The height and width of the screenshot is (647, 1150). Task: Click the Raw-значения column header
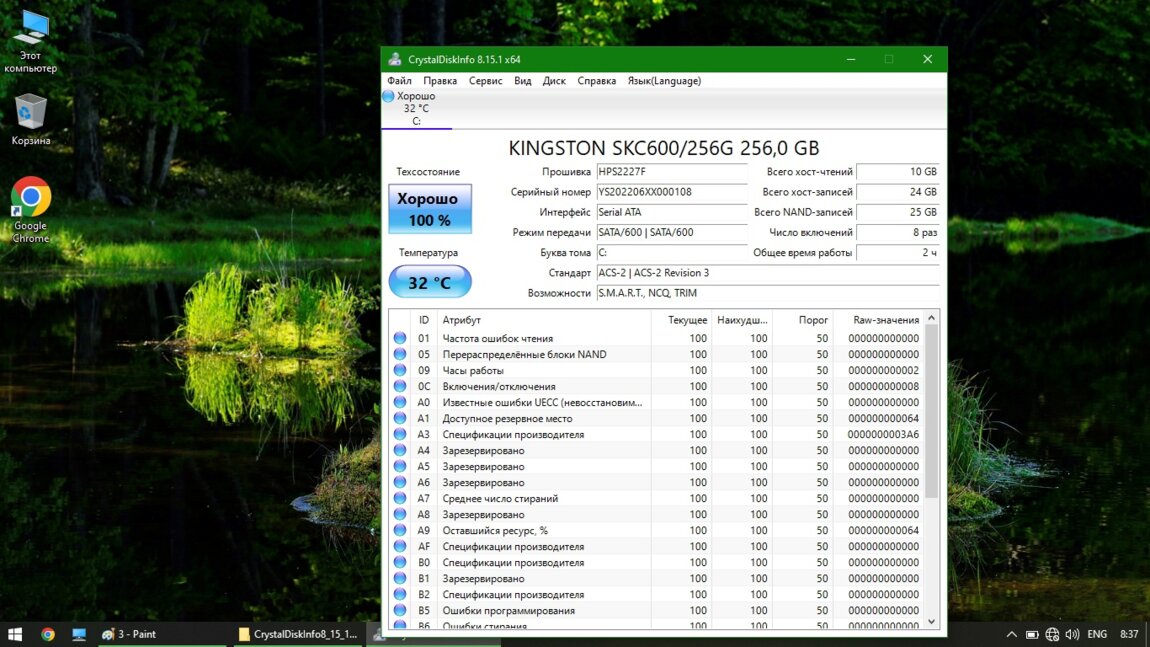pyautogui.click(x=885, y=320)
